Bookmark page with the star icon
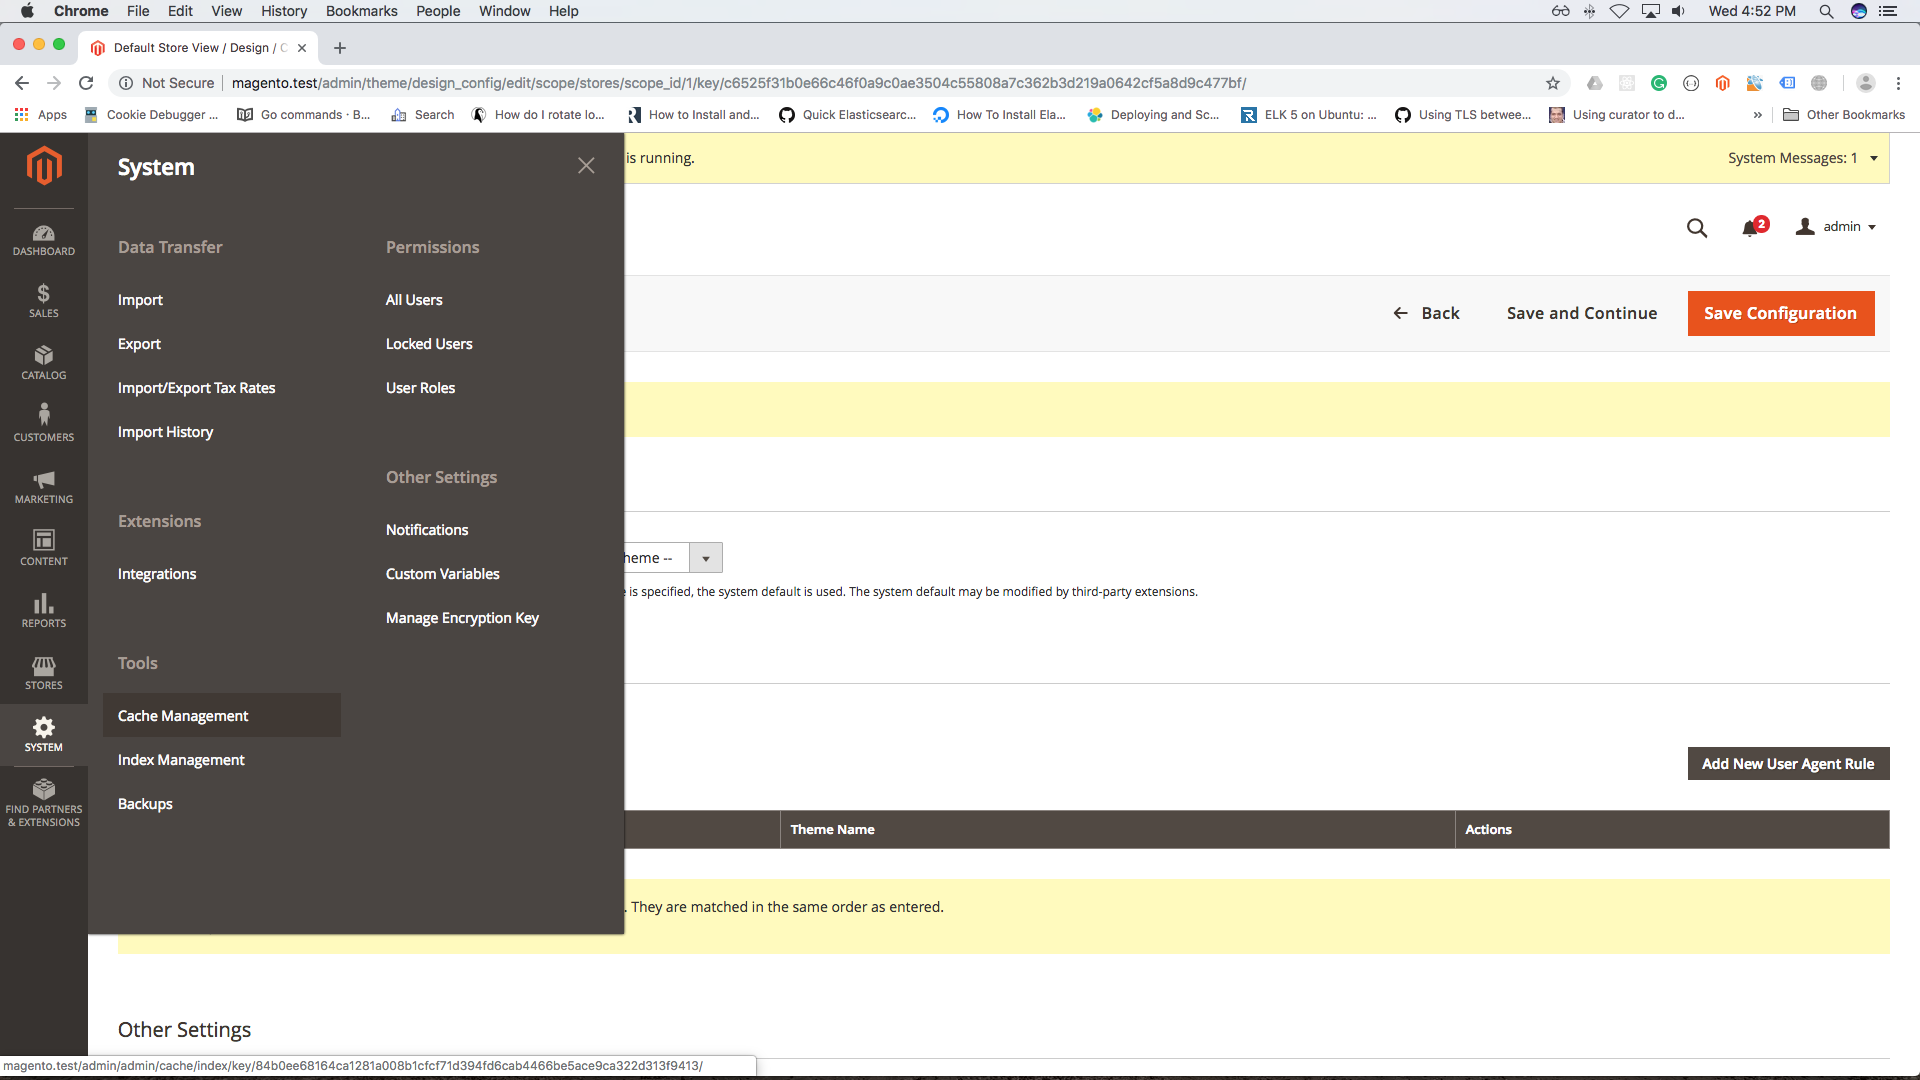This screenshot has width=1920, height=1080. click(1552, 83)
